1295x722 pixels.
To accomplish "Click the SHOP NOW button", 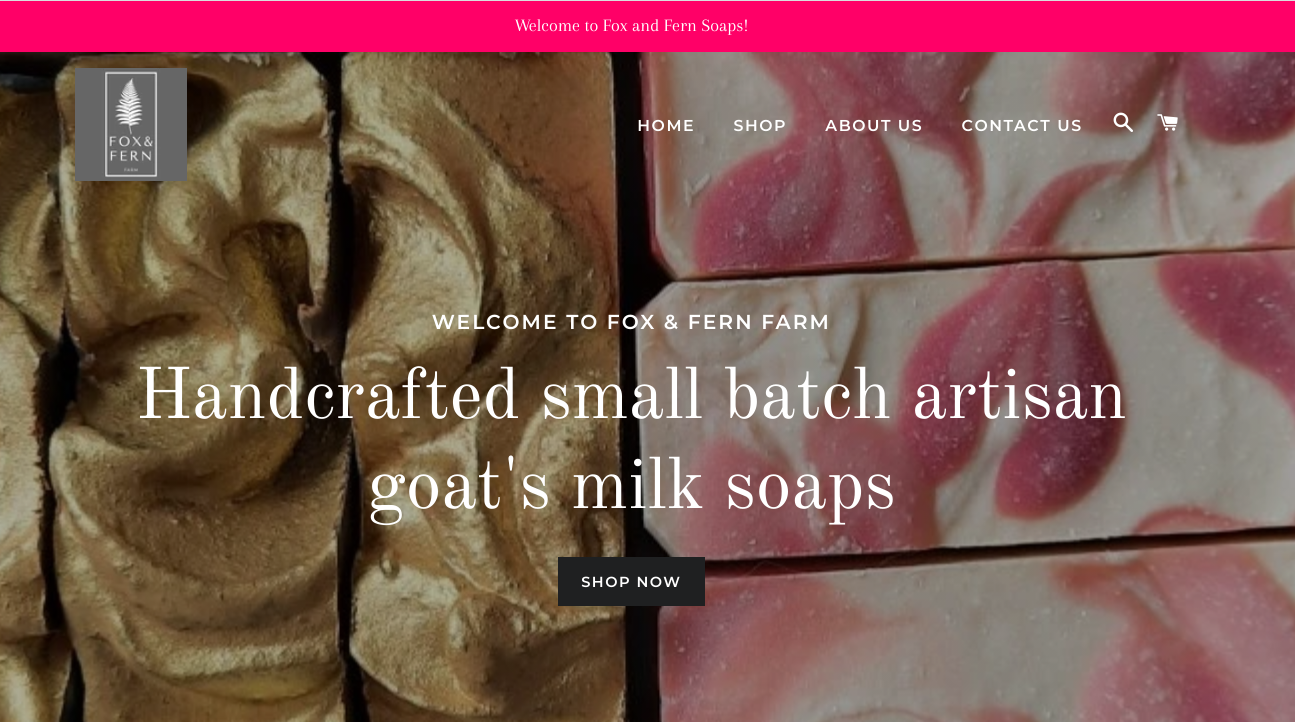I will (x=631, y=582).
